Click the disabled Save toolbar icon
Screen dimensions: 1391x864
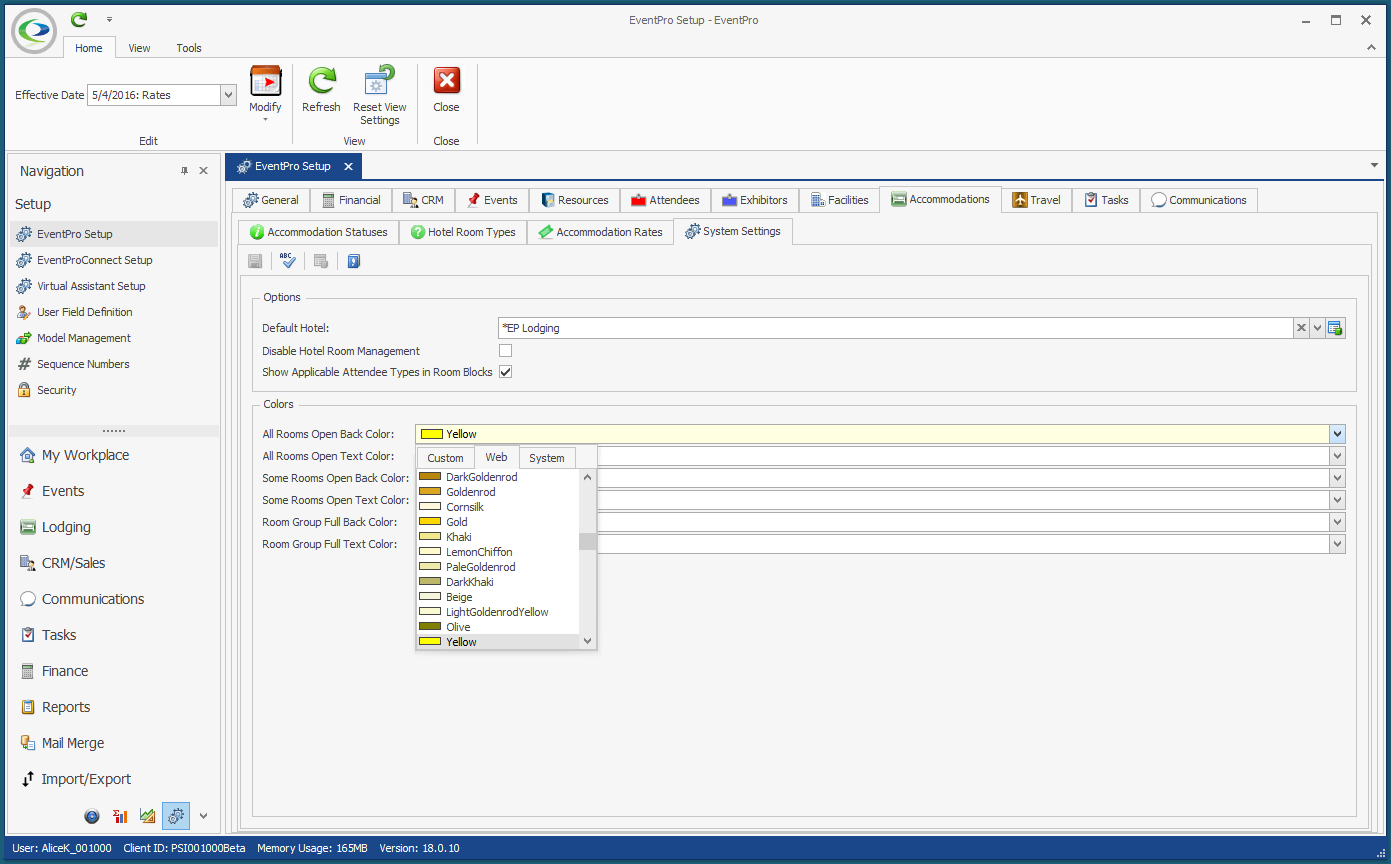255,261
